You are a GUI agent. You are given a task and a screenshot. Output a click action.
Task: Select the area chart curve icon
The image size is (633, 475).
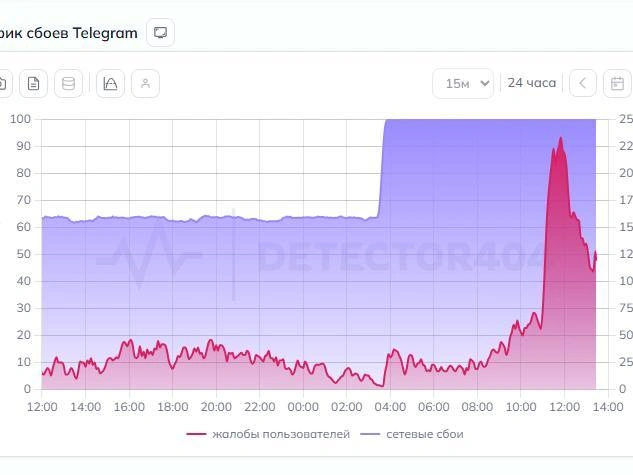(110, 84)
